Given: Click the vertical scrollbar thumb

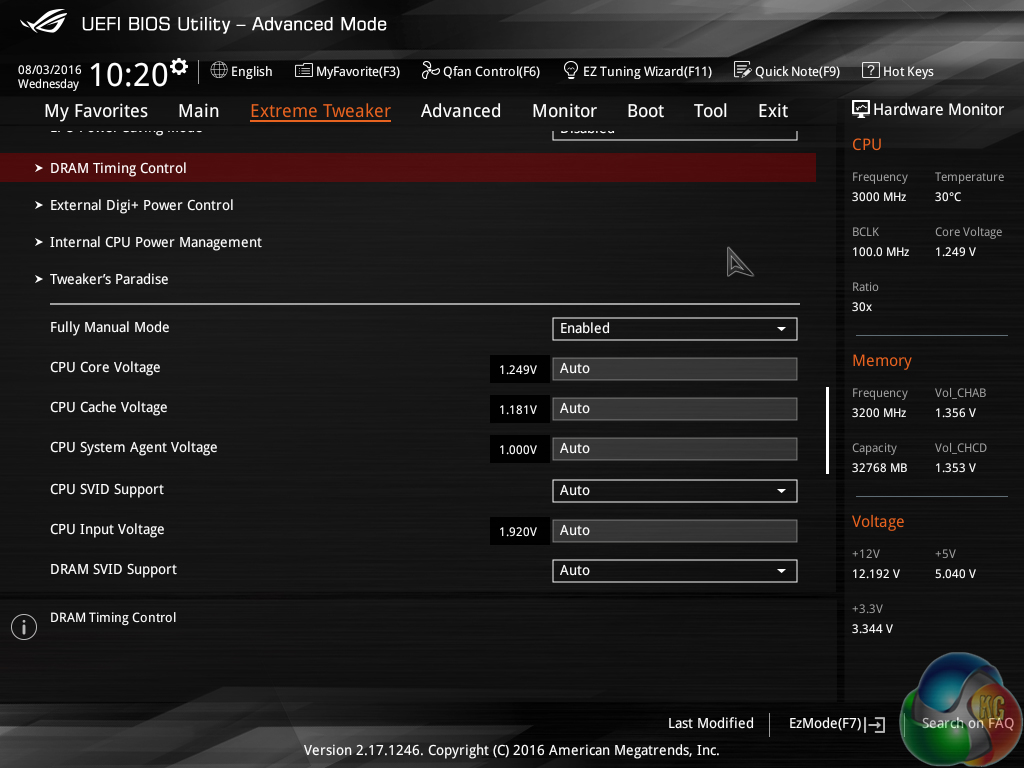Looking at the screenshot, I should pyautogui.click(x=827, y=430).
